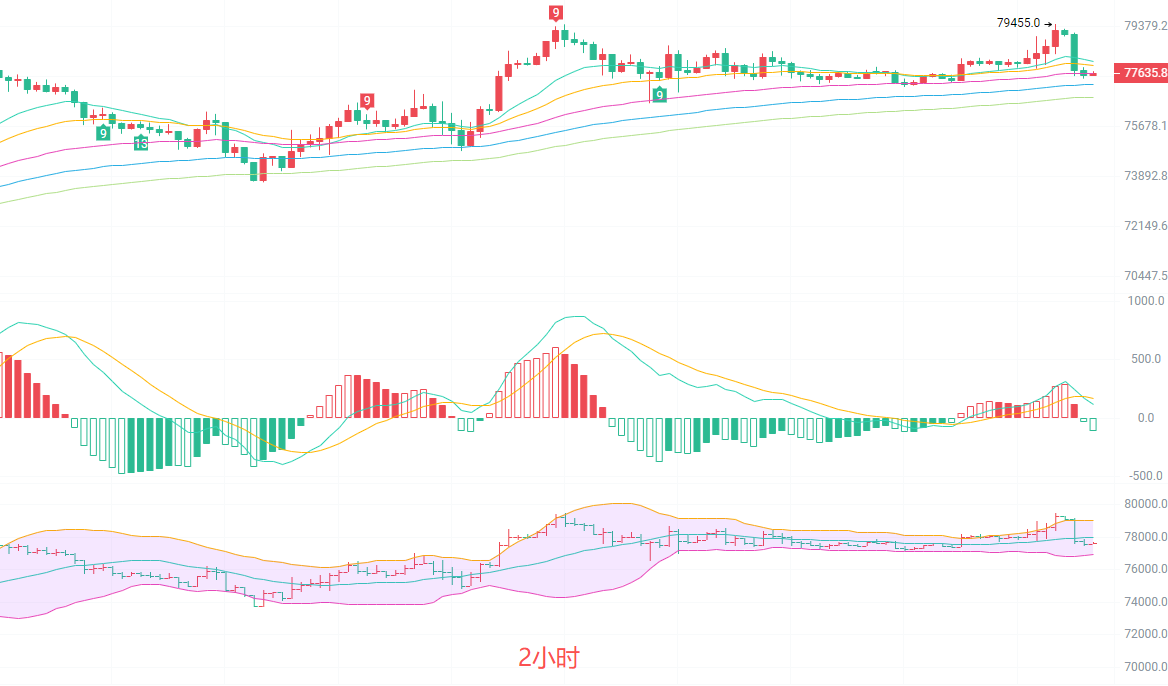The image size is (1168, 686).
Task: Select the lower red 9 signal marker
Action: [x=367, y=100]
